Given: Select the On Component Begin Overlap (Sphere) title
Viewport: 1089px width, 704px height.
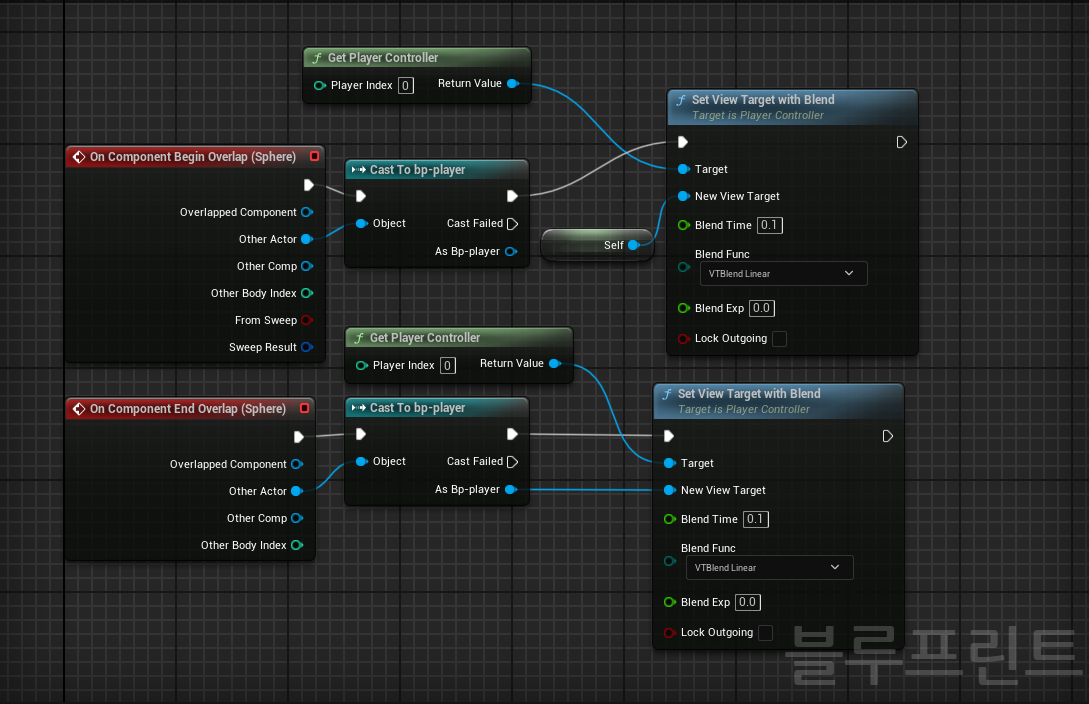Looking at the screenshot, I should coord(192,157).
